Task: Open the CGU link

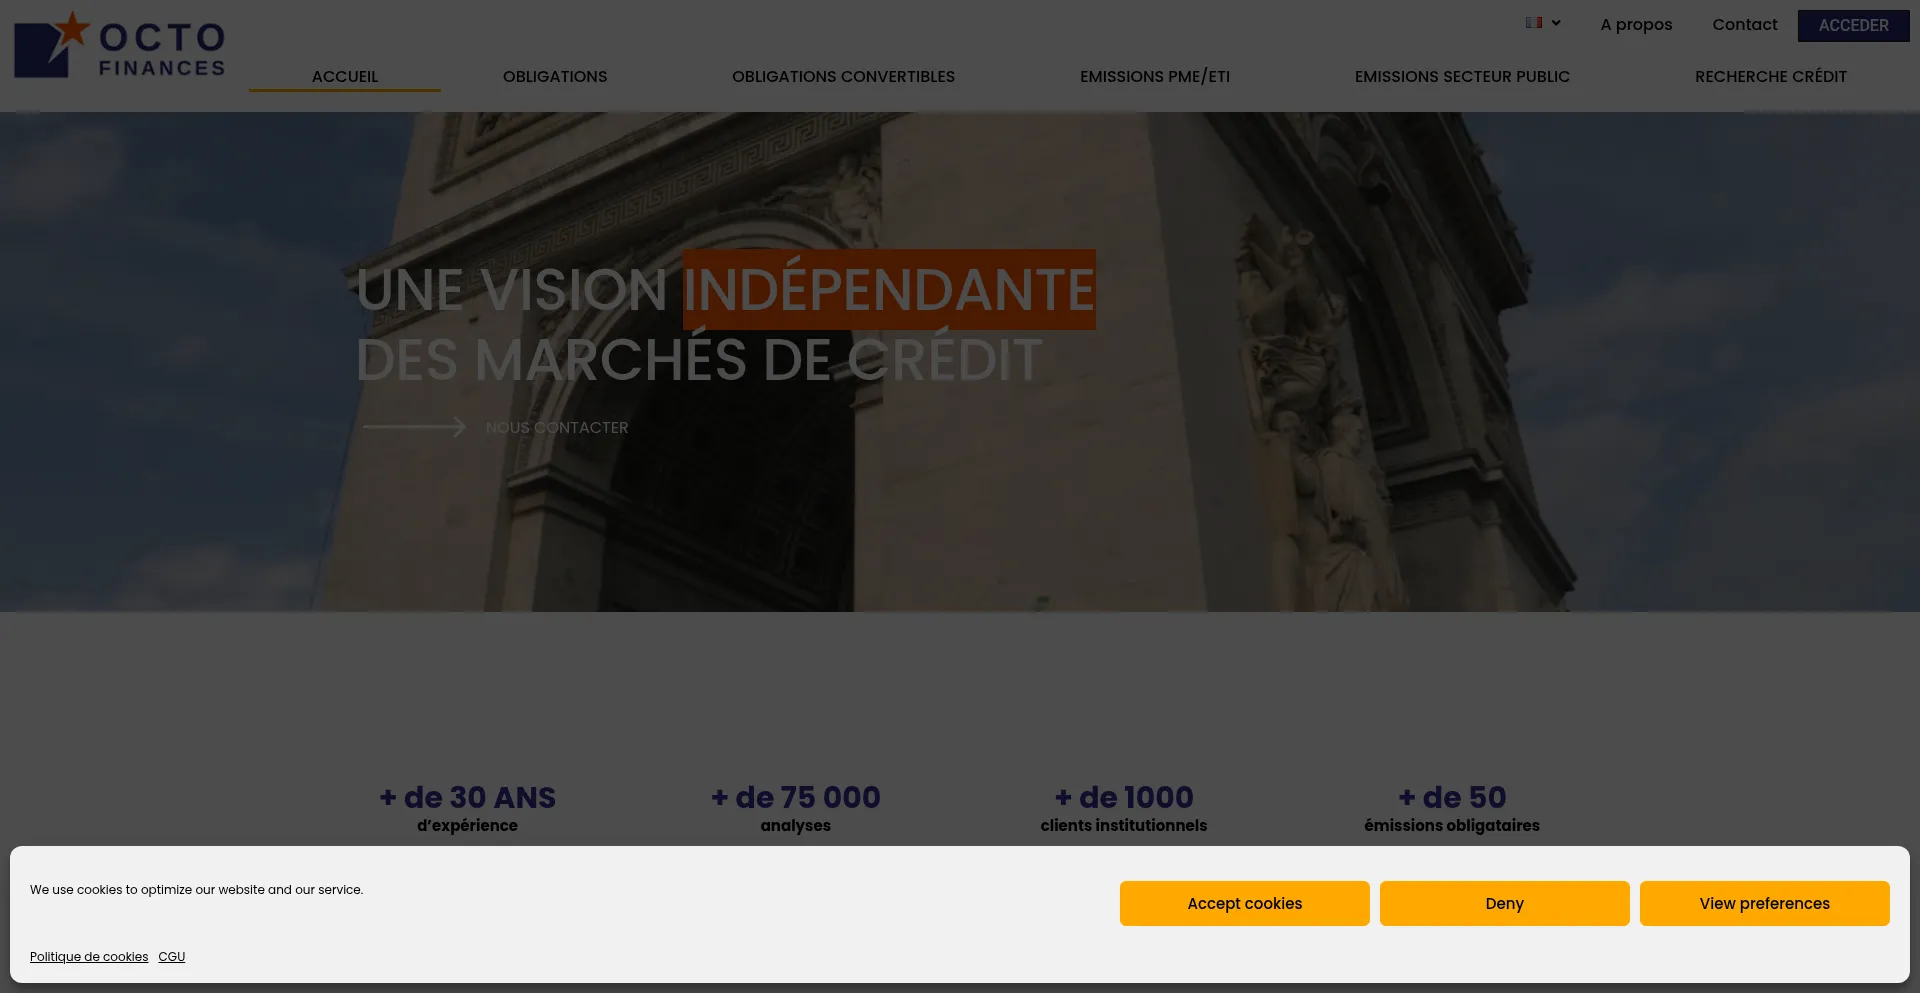Action: pos(172,957)
